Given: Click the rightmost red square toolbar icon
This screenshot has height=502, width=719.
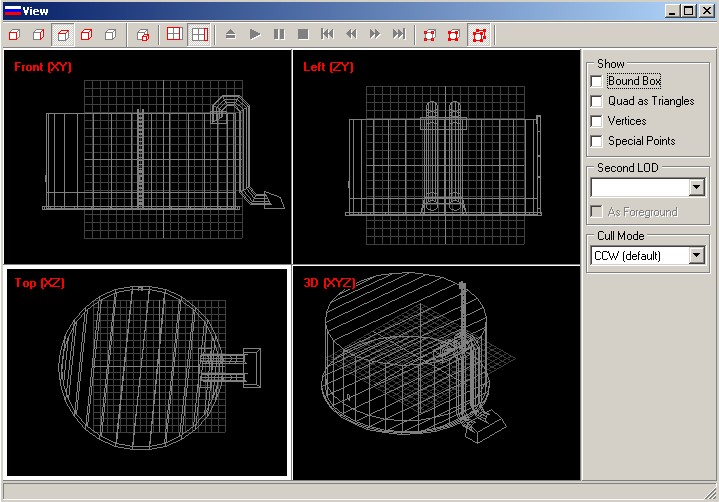Looking at the screenshot, I should (479, 35).
